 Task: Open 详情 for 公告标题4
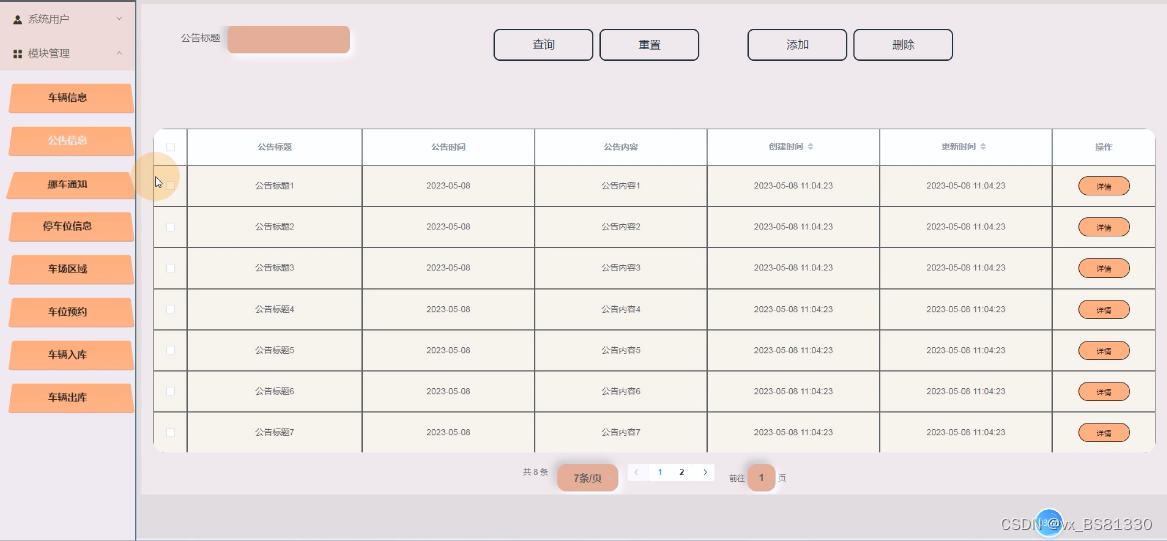[x=1104, y=310]
